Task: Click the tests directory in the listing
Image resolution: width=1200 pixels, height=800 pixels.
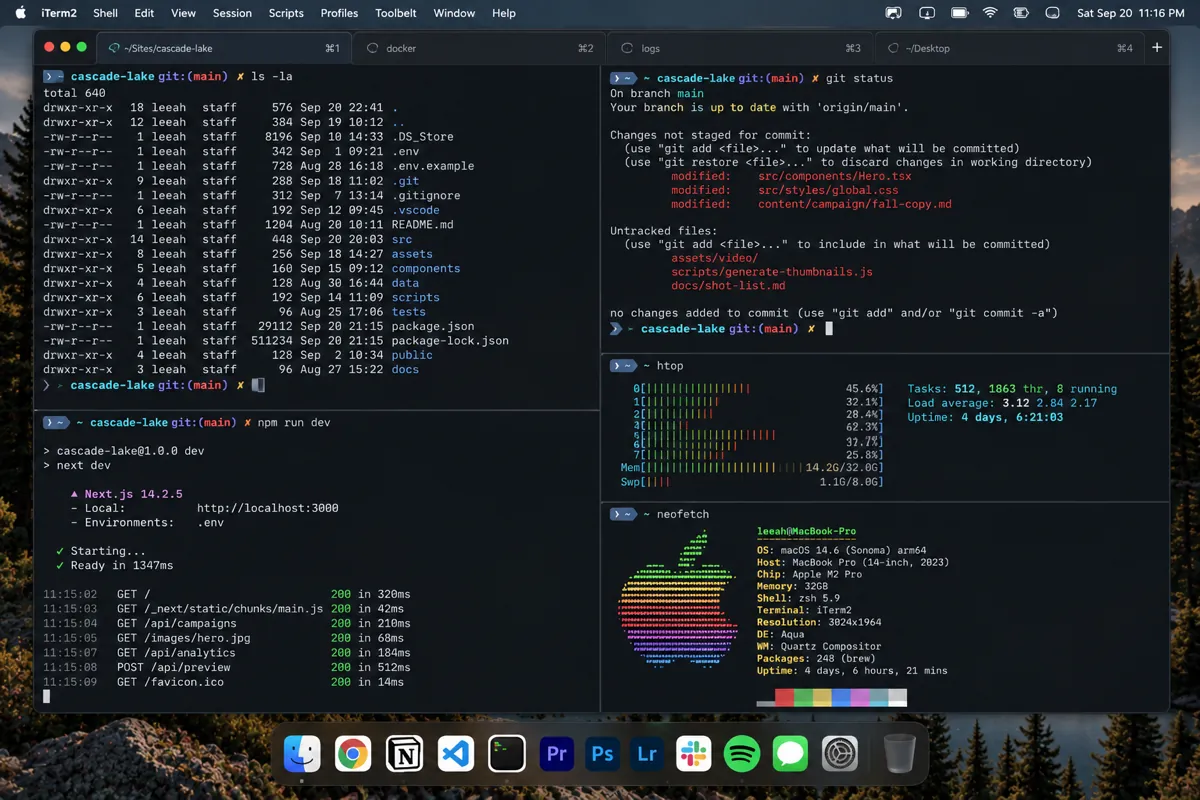Action: (x=408, y=312)
